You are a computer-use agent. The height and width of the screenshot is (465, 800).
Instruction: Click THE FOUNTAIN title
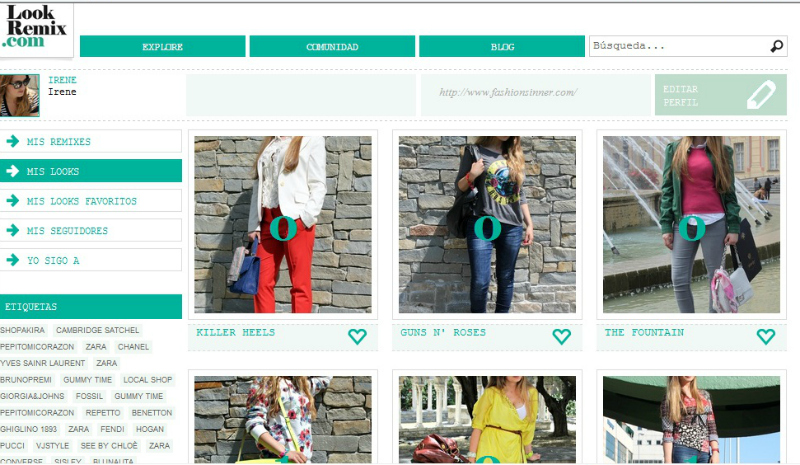pyautogui.click(x=644, y=332)
